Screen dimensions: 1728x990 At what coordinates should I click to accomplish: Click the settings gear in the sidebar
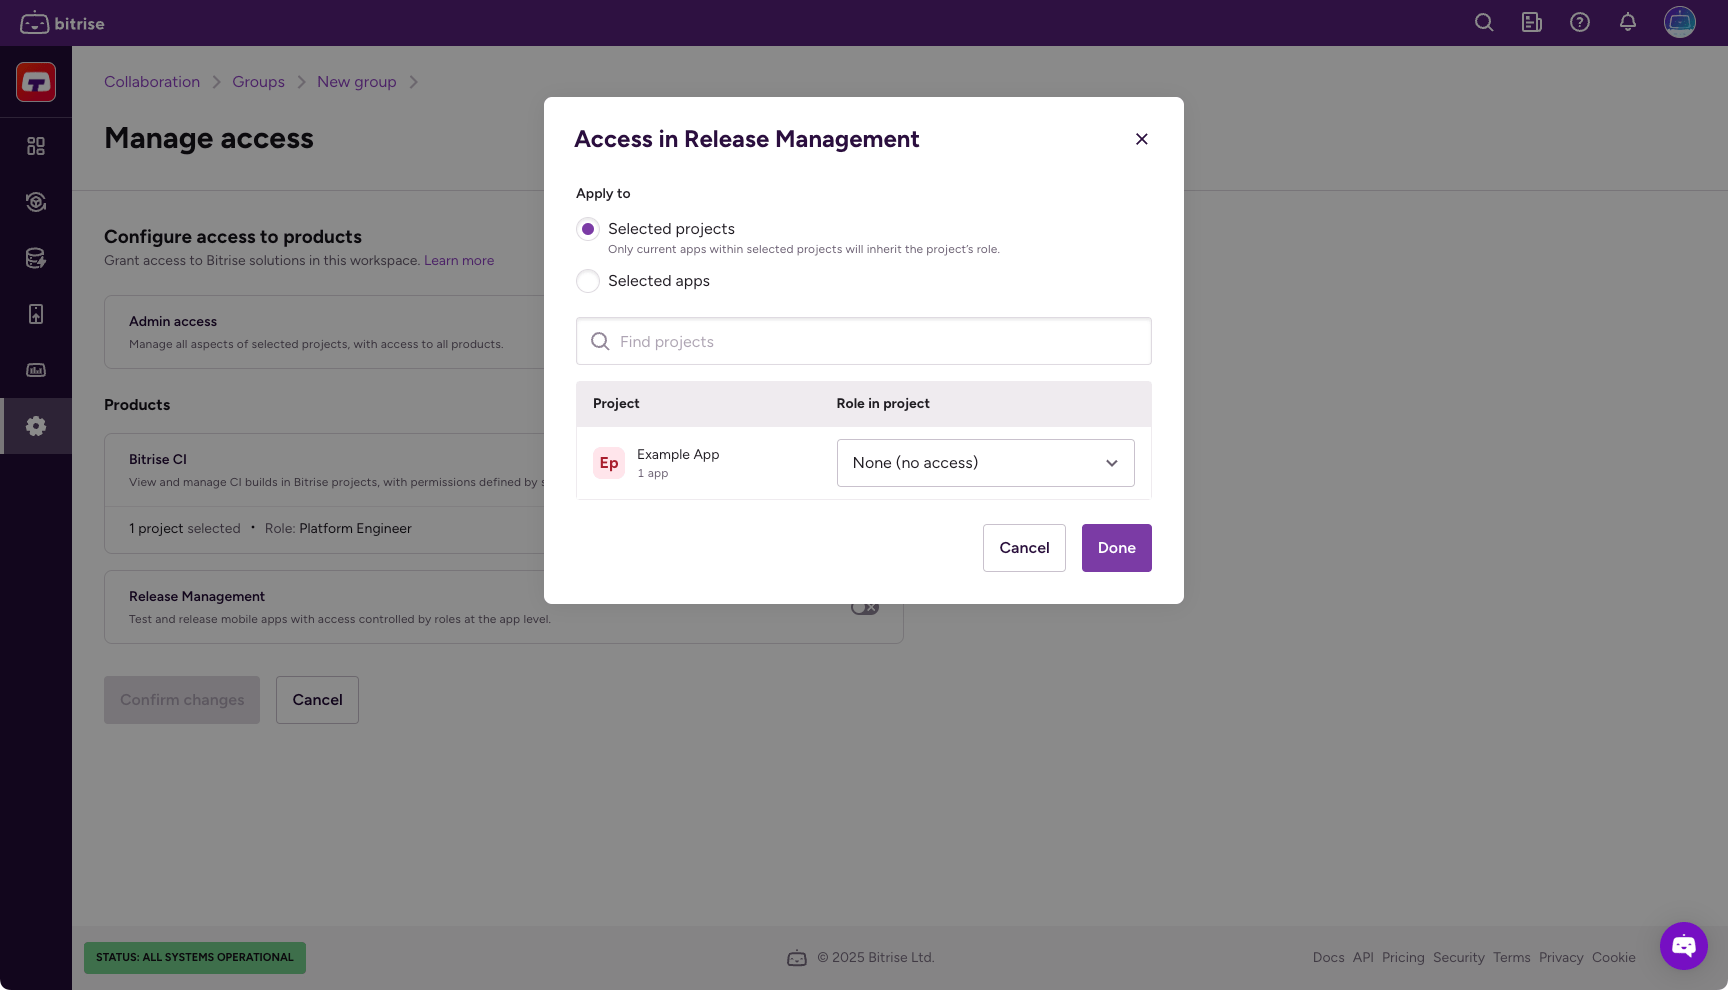pyautogui.click(x=36, y=425)
